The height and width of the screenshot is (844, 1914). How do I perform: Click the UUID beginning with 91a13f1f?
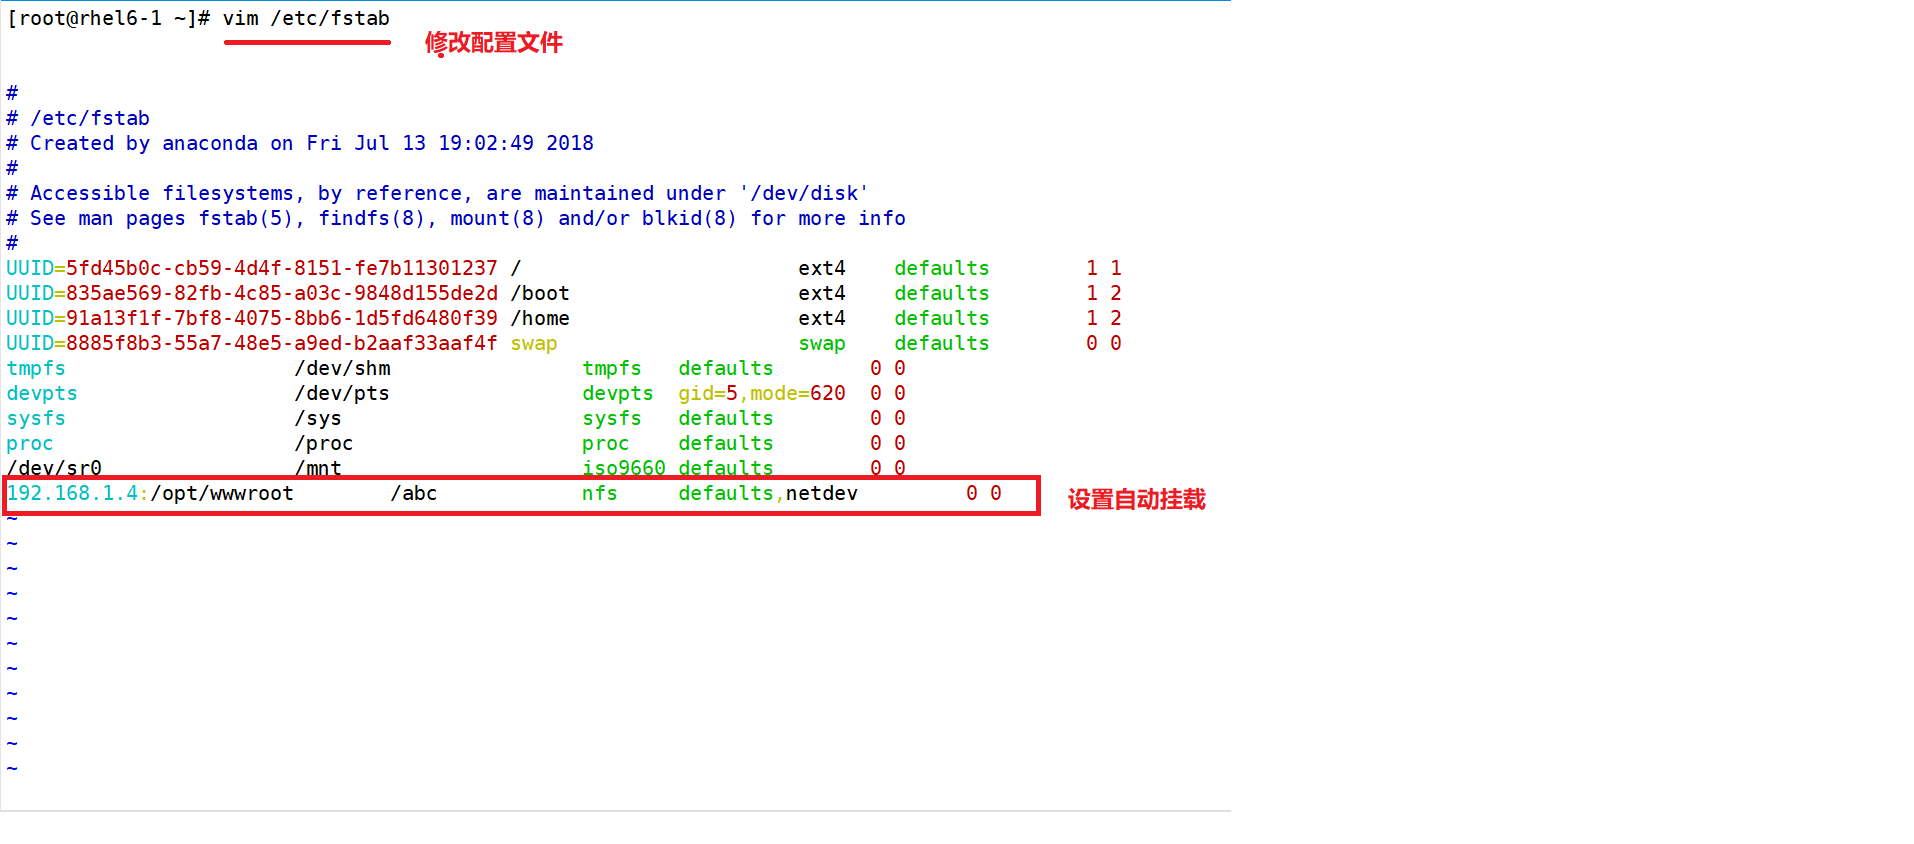click(282, 319)
